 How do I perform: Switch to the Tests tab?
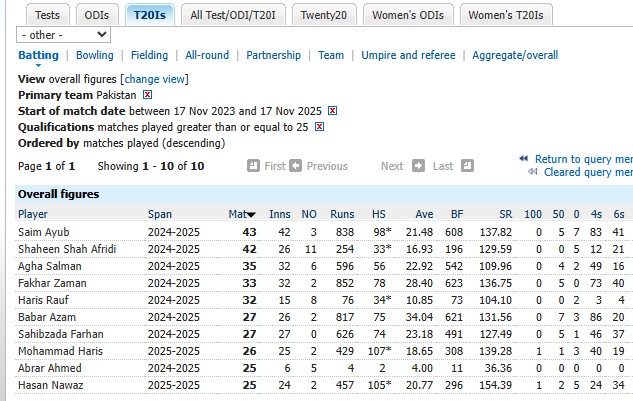(x=46, y=15)
